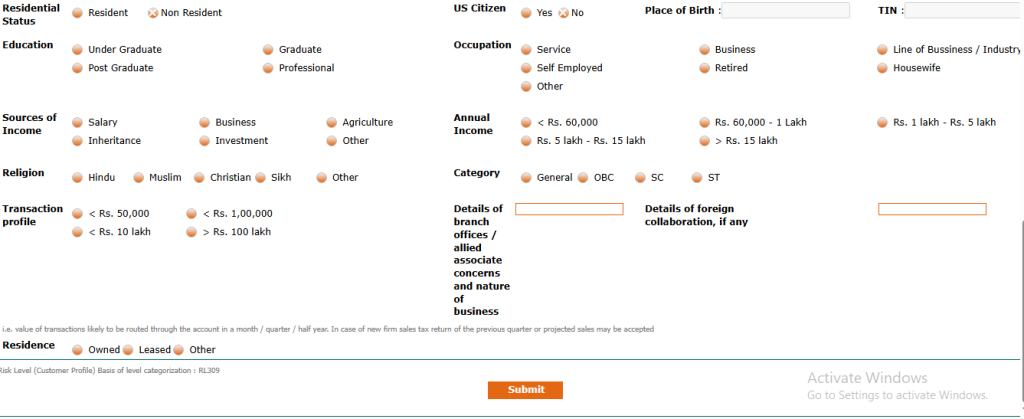Screen dimensions: 1024x419
Task: Pick annual income above Rs. 15 lakh
Action: (x=705, y=141)
